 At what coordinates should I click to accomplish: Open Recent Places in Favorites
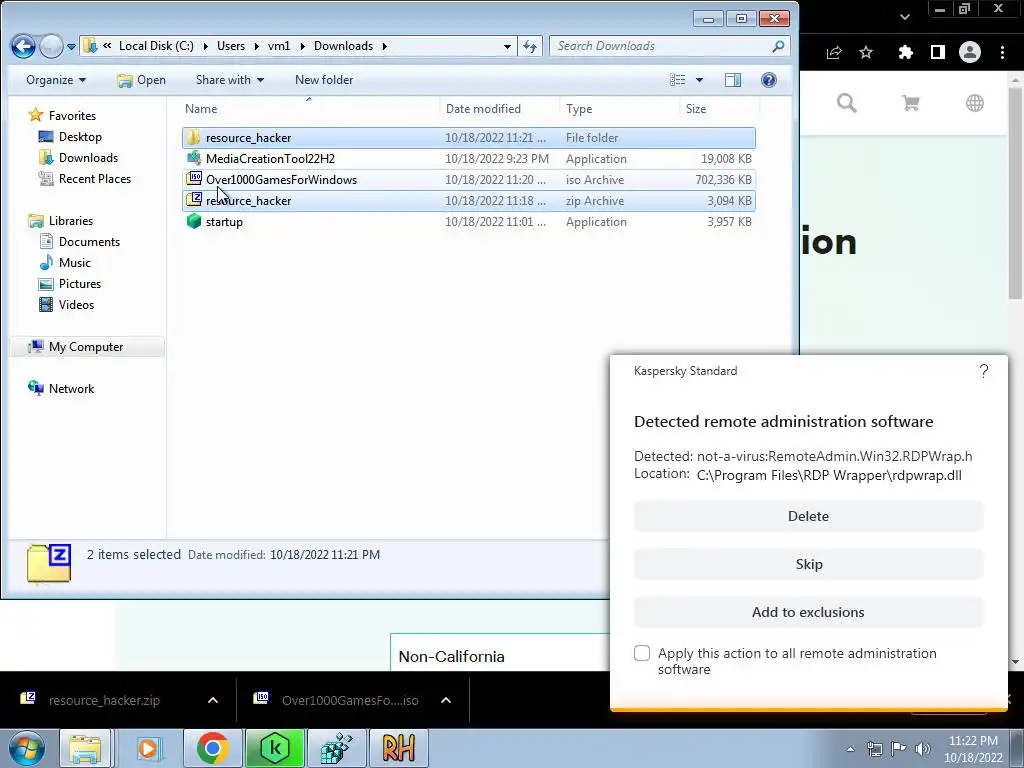(x=85, y=178)
